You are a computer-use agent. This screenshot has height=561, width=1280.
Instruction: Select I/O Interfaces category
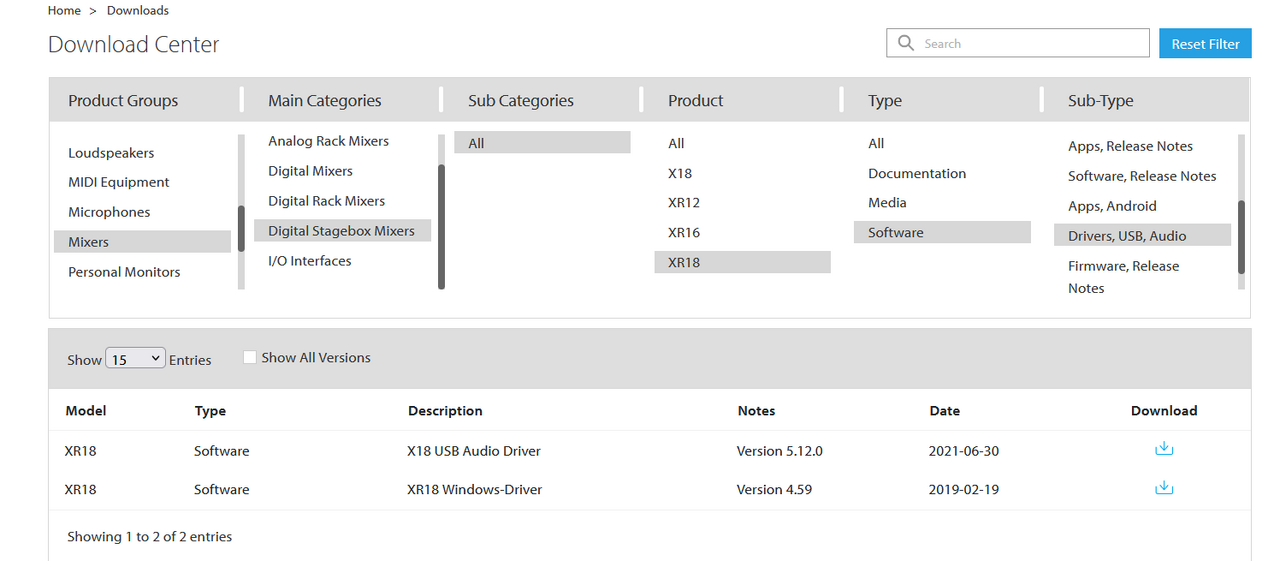tap(310, 261)
